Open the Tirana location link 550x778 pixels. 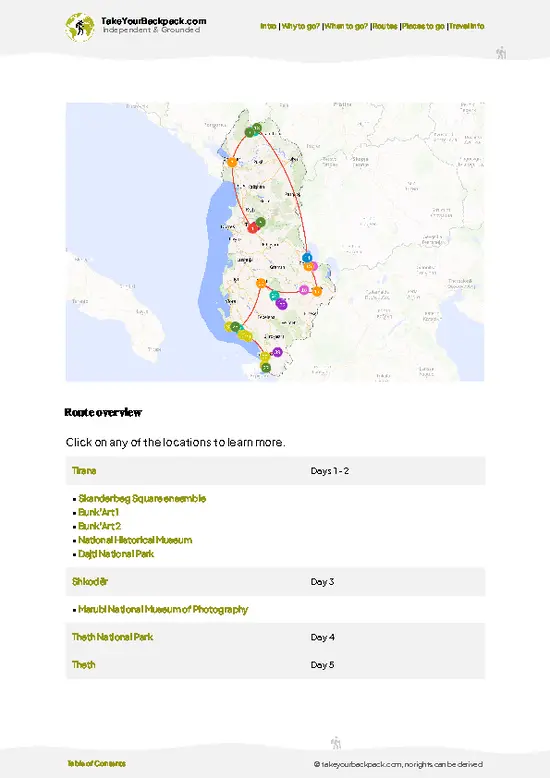[84, 471]
